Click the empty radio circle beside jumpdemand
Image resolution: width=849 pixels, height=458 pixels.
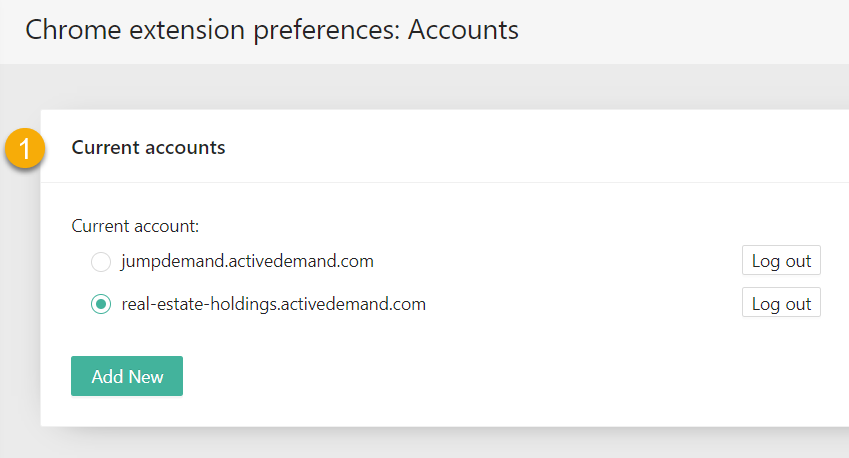coord(101,261)
